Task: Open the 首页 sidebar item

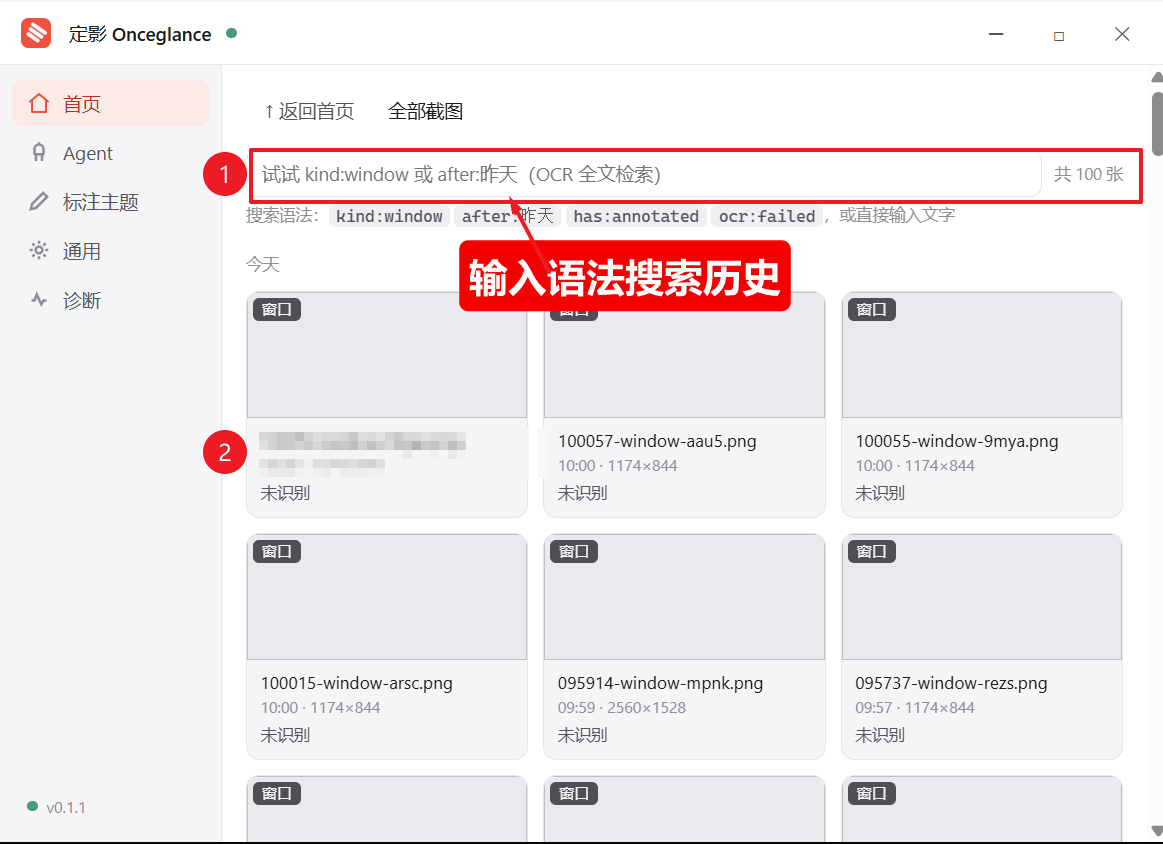Action: click(111, 103)
